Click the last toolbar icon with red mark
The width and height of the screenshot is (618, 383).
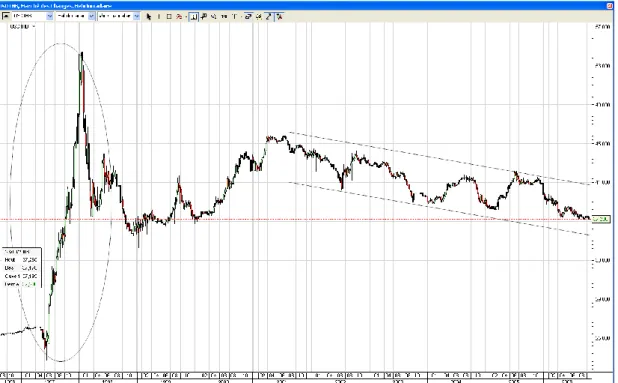click(x=279, y=17)
